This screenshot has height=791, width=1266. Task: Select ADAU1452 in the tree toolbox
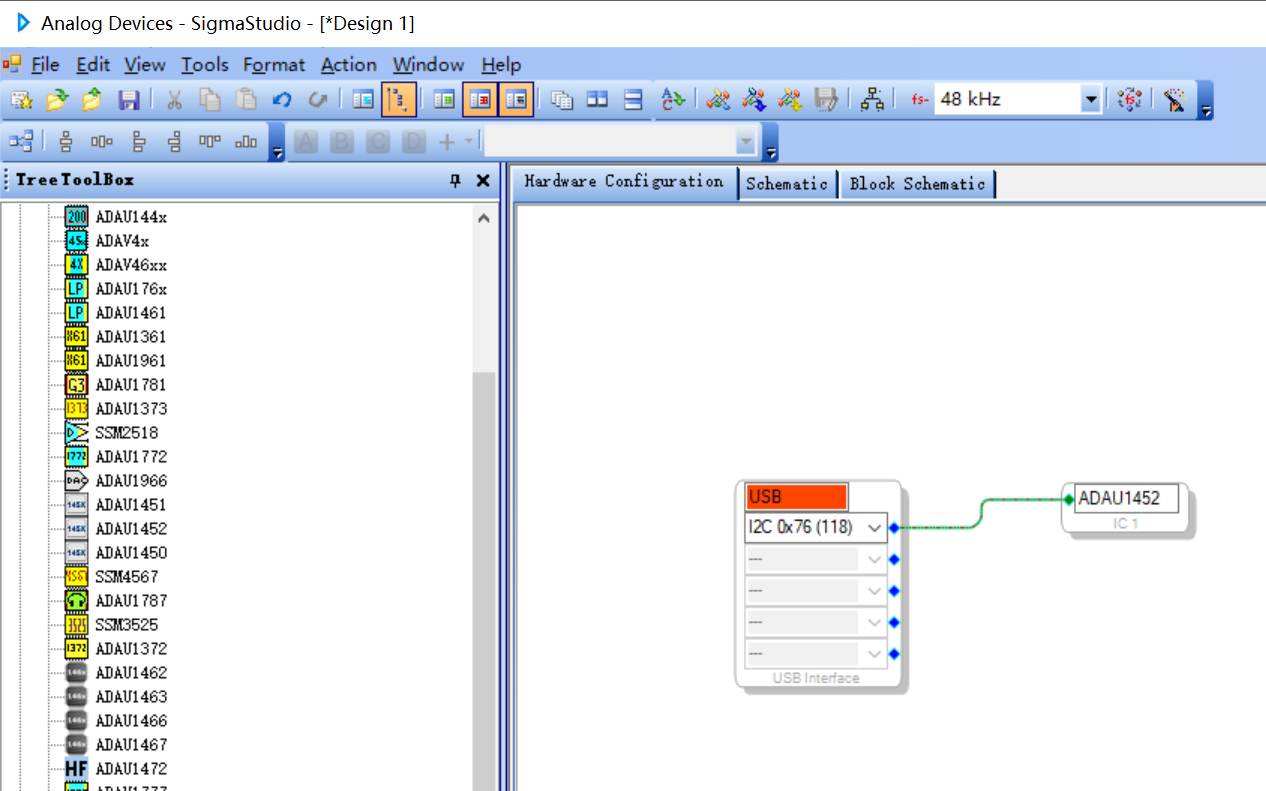131,529
